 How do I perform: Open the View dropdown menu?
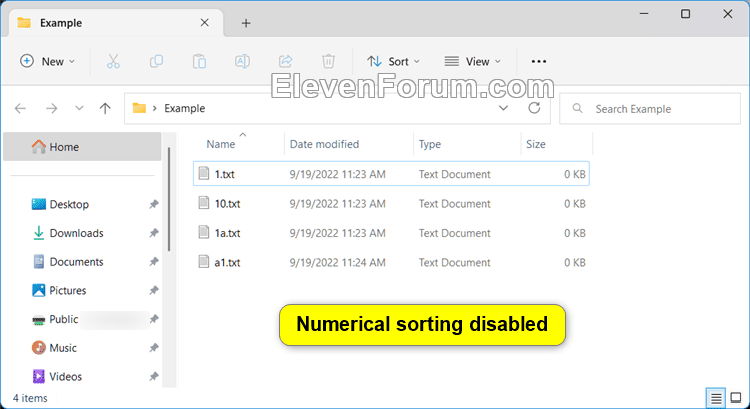pos(473,61)
